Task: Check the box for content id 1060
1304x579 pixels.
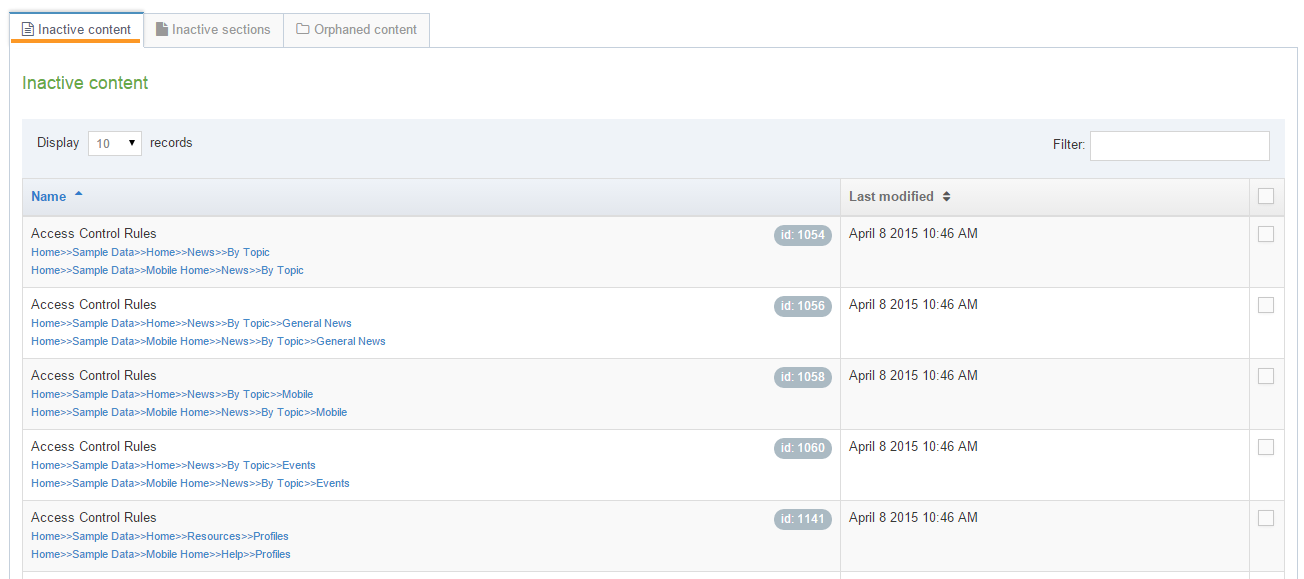Action: click(x=1266, y=447)
